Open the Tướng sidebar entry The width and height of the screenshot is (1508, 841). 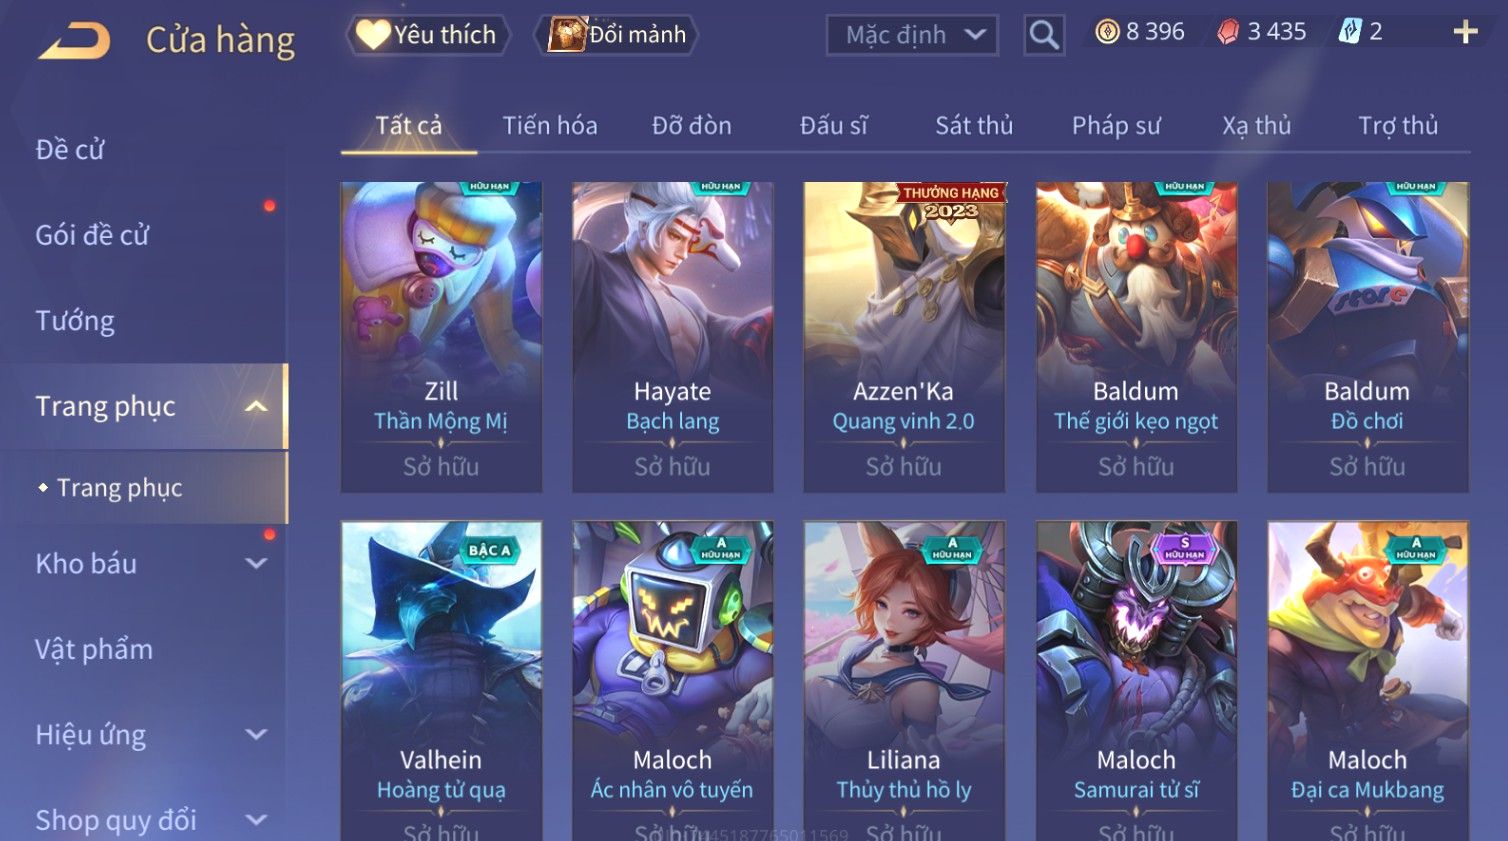75,321
